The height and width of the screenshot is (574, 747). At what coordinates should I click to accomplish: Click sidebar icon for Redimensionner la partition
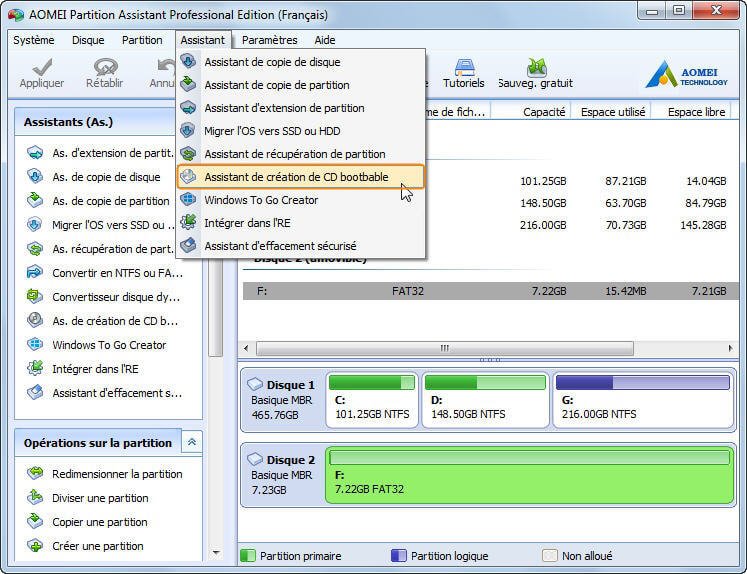35,473
